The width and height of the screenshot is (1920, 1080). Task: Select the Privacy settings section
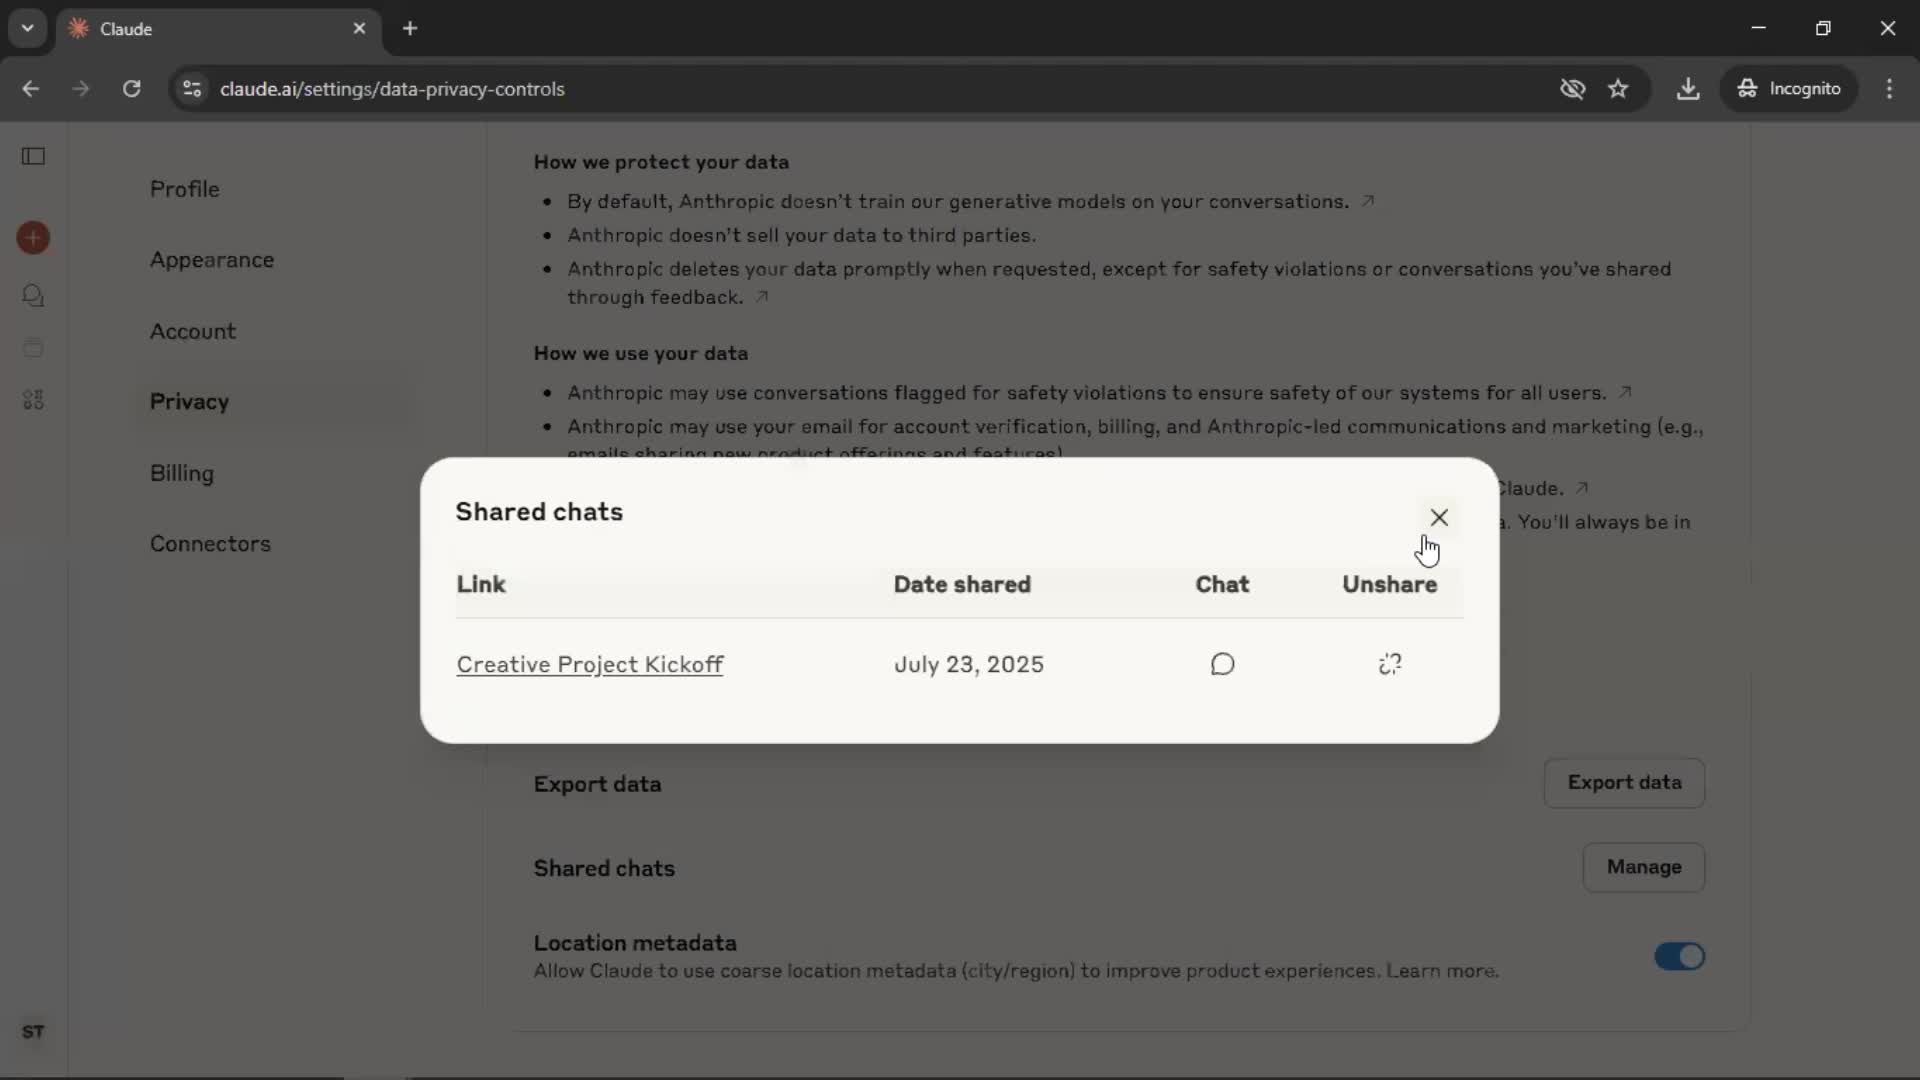190,402
